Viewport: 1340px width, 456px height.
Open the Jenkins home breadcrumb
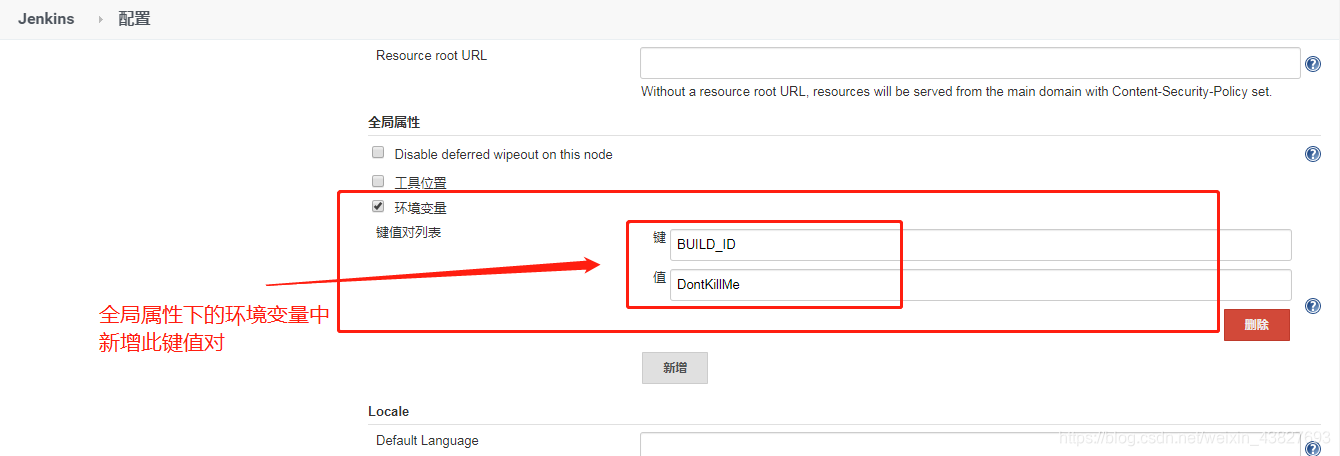[x=46, y=19]
